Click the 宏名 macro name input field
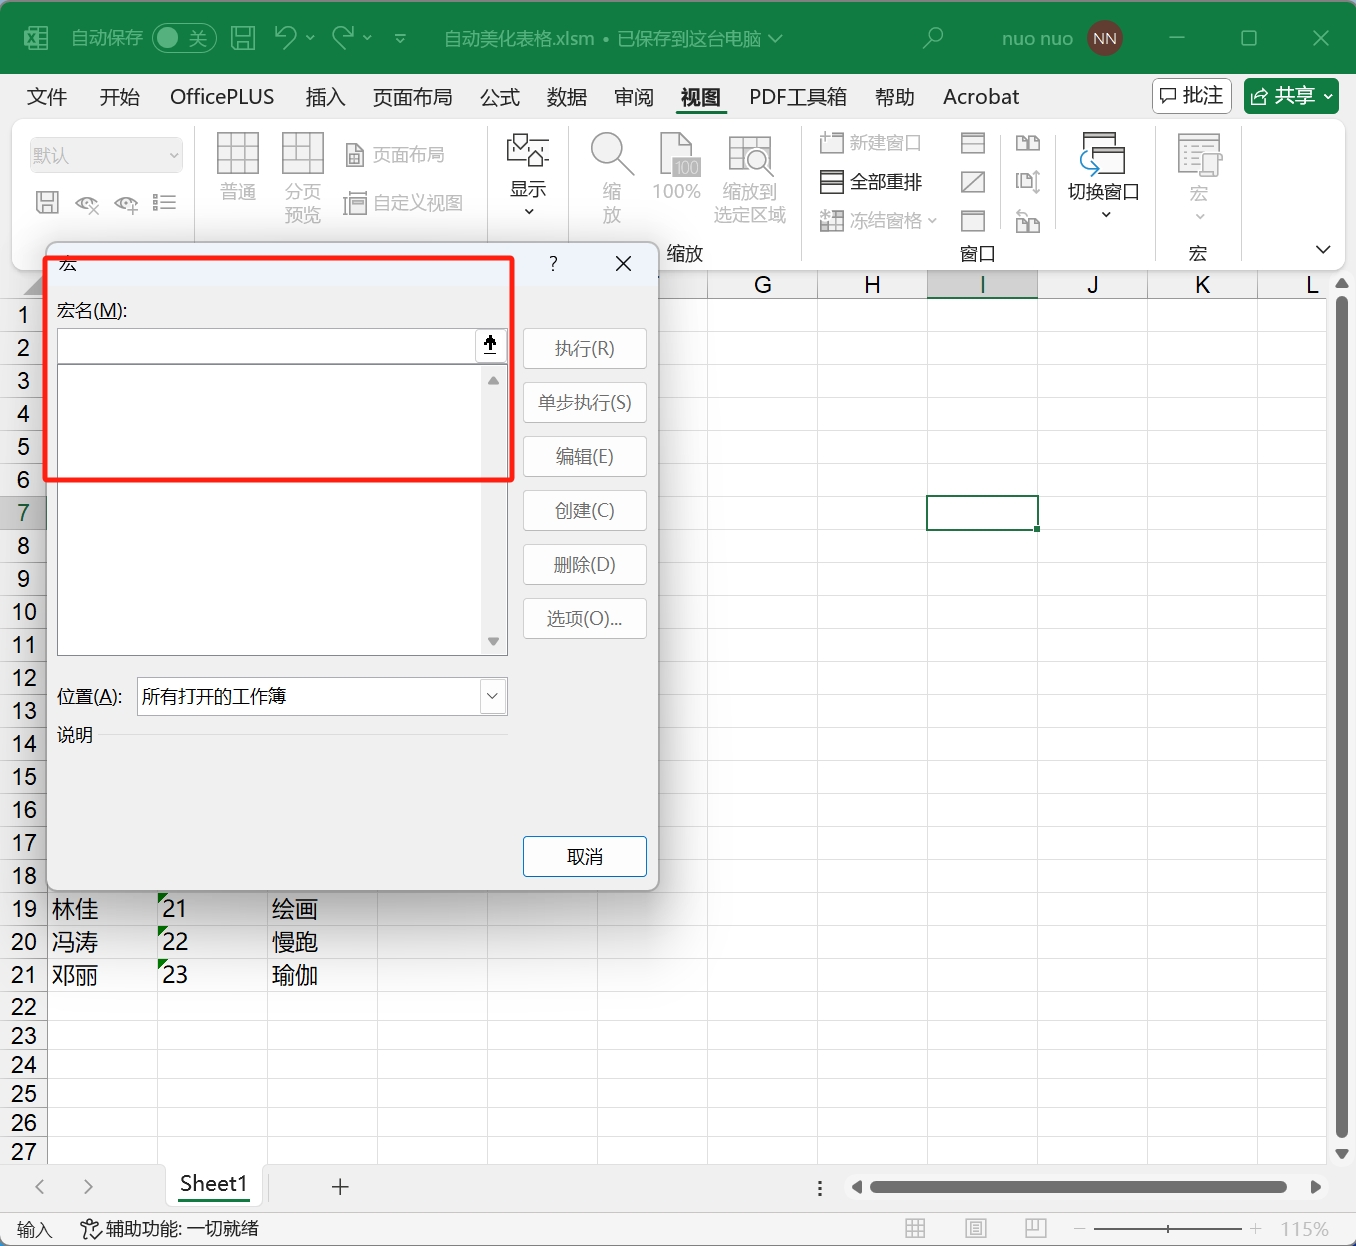1356x1246 pixels. [266, 346]
